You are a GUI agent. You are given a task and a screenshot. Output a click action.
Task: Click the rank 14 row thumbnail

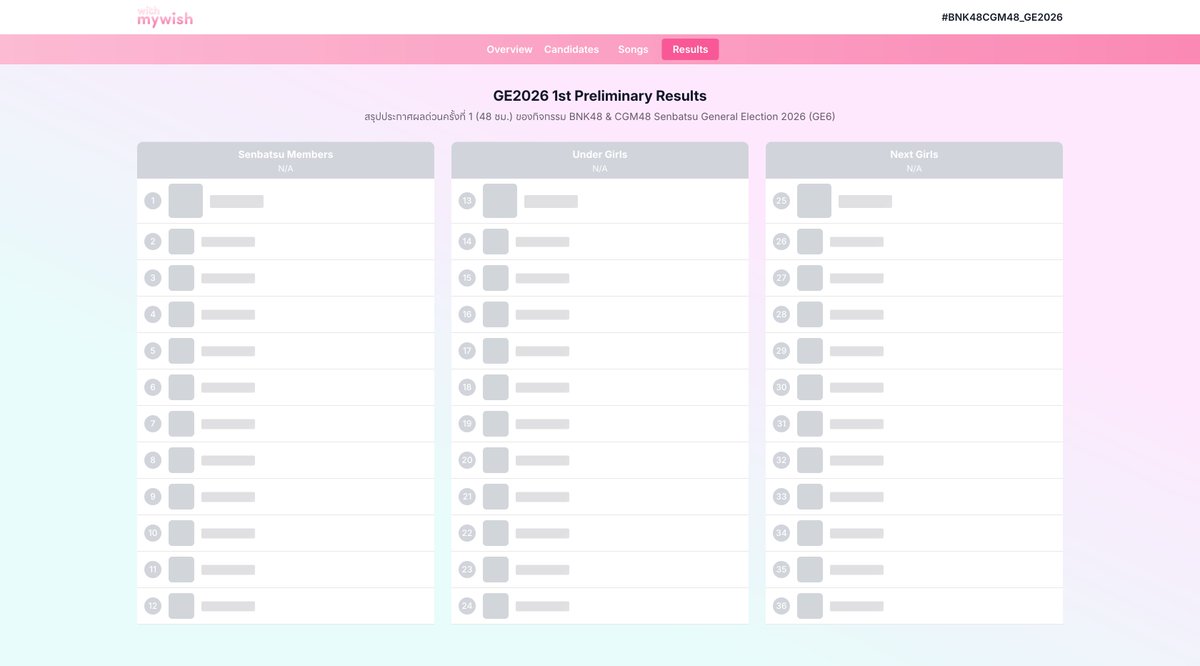495,242
